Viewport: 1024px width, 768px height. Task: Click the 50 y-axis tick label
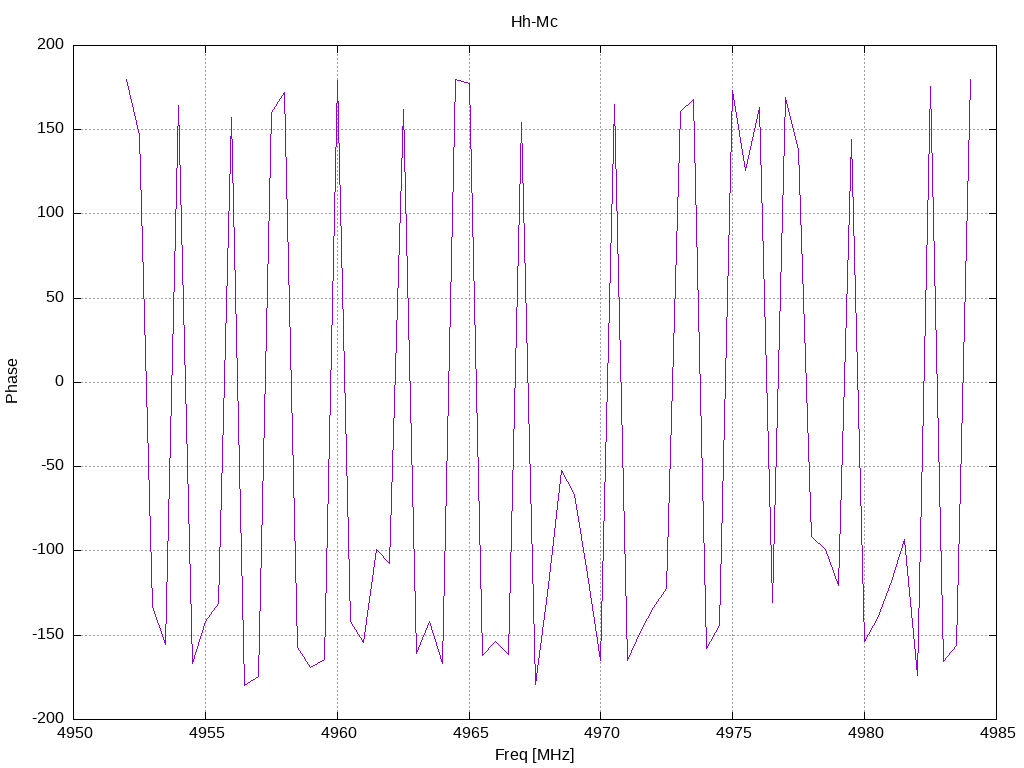point(56,297)
